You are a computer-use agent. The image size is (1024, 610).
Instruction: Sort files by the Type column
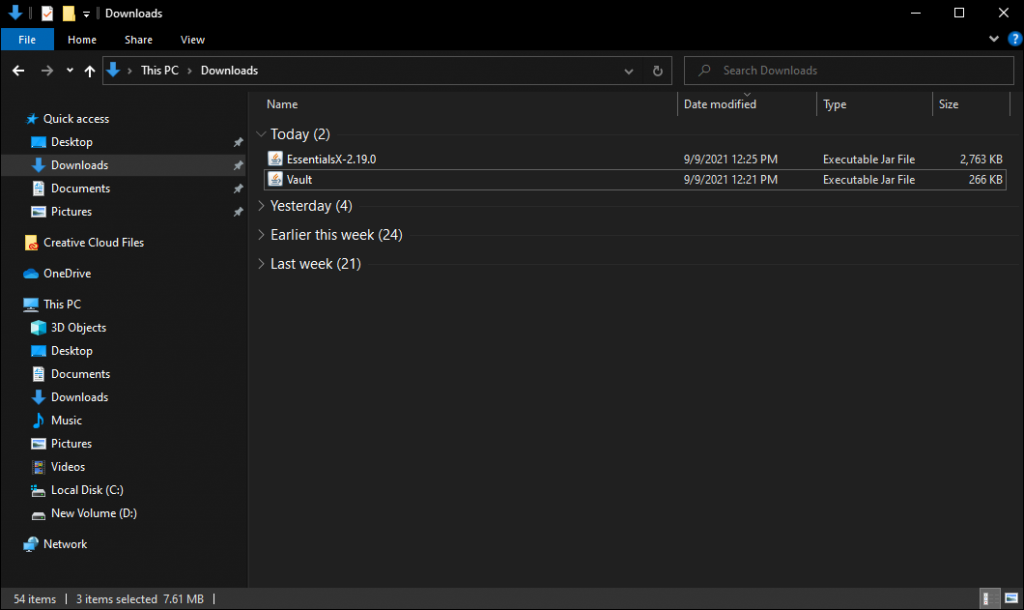pos(835,104)
